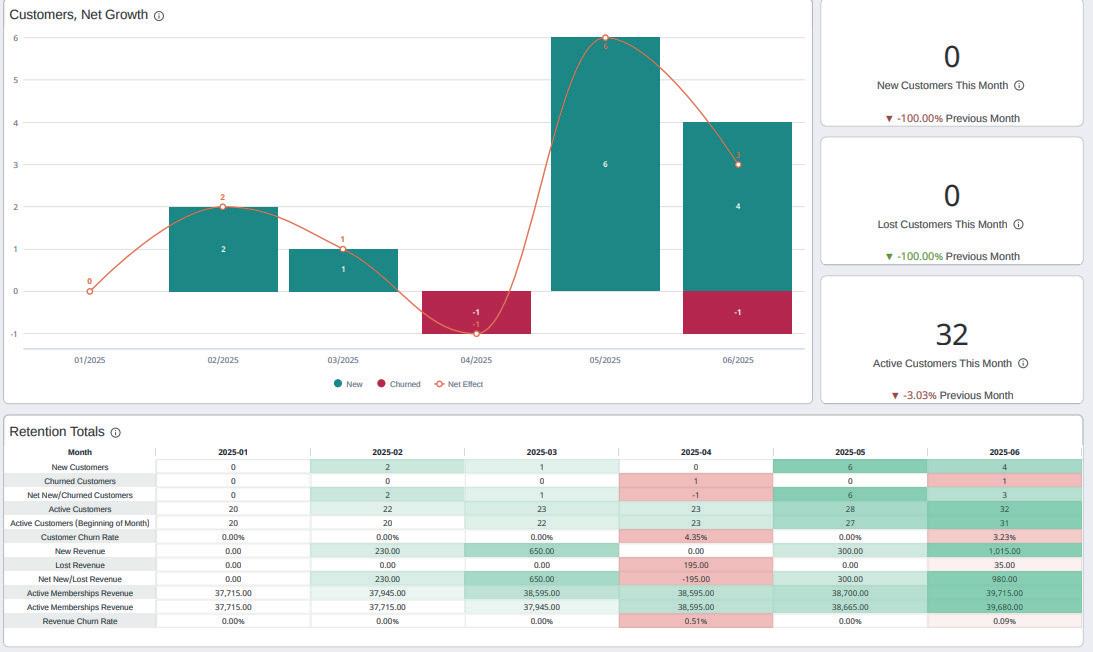The image size is (1093, 652).
Task: Click info icon next to New Customers This Month
Action: [1018, 86]
